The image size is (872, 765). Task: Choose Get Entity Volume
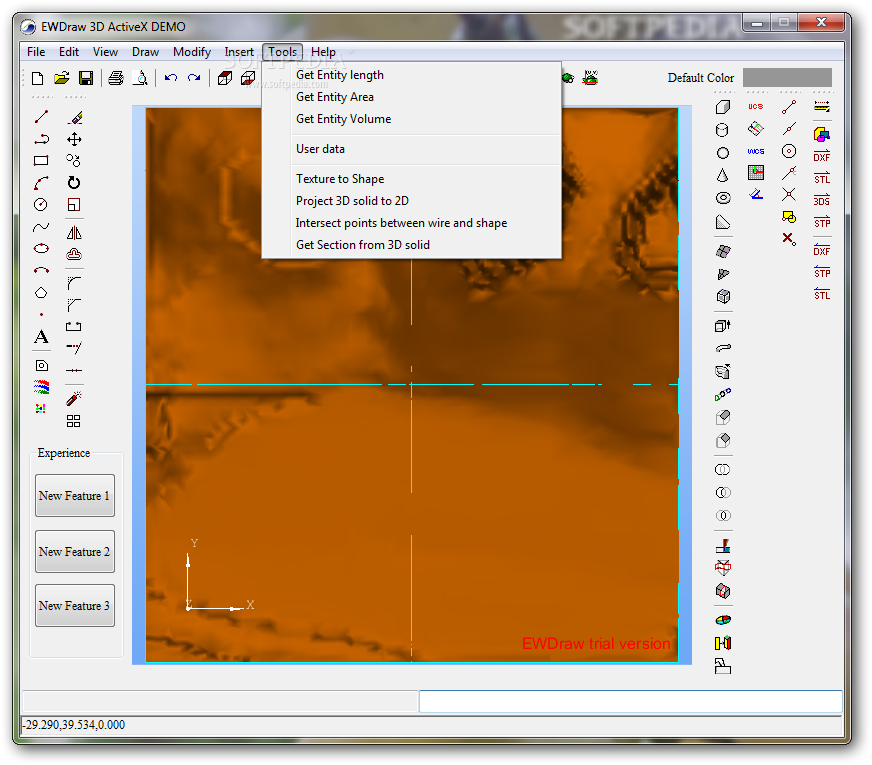[x=412, y=119]
